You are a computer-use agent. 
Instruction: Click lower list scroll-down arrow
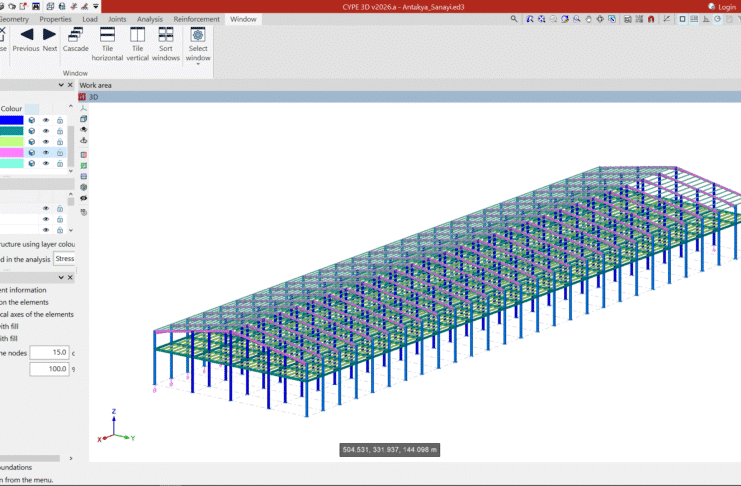71,230
